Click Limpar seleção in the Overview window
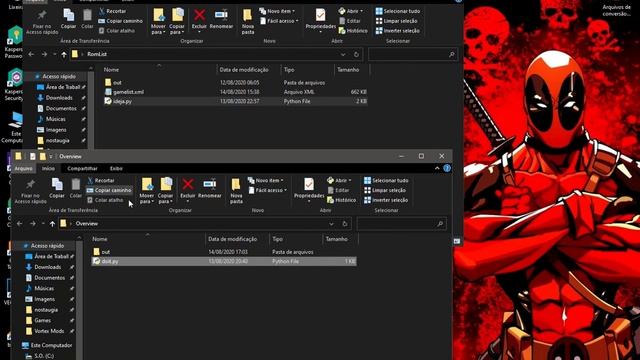640x360 pixels. click(x=384, y=190)
